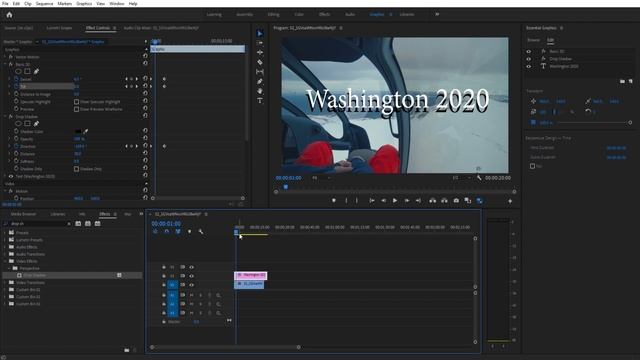
Task: Select the Track Select Forward tool
Action: tap(260, 43)
